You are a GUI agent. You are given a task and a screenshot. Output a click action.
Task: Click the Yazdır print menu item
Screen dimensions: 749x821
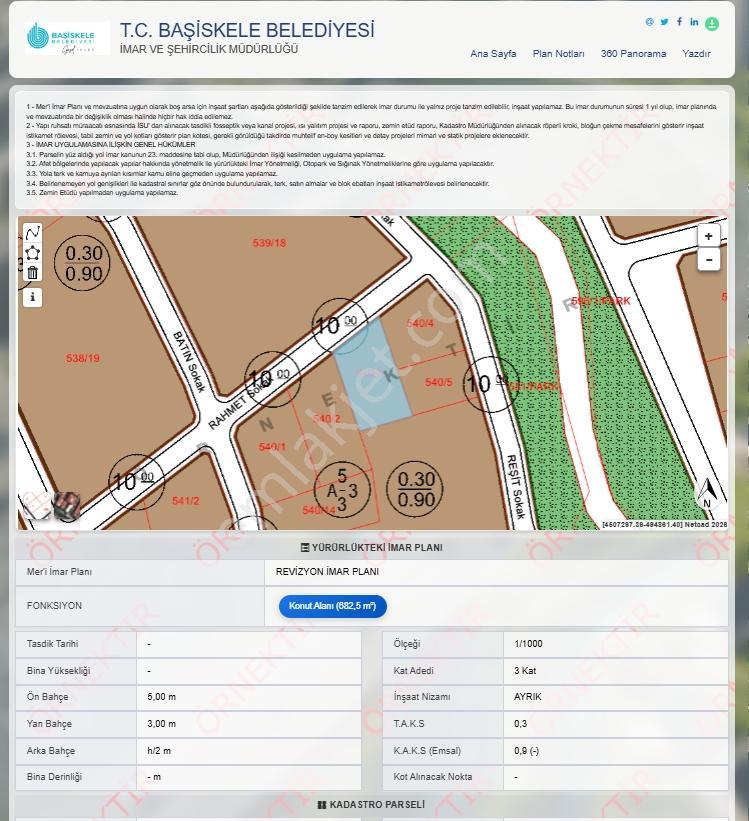pyautogui.click(x=696, y=53)
